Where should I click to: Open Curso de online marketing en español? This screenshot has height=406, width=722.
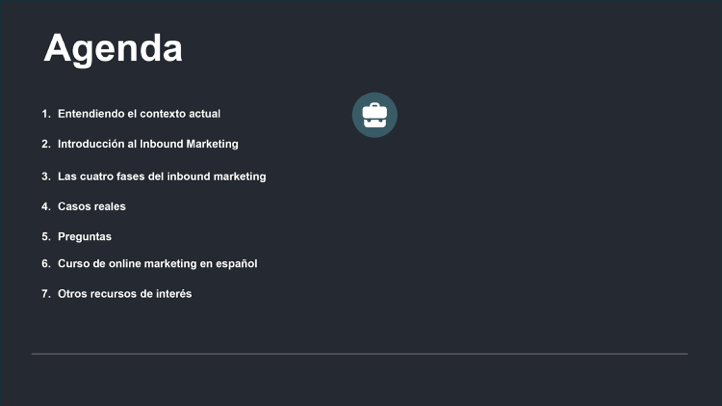point(157,264)
